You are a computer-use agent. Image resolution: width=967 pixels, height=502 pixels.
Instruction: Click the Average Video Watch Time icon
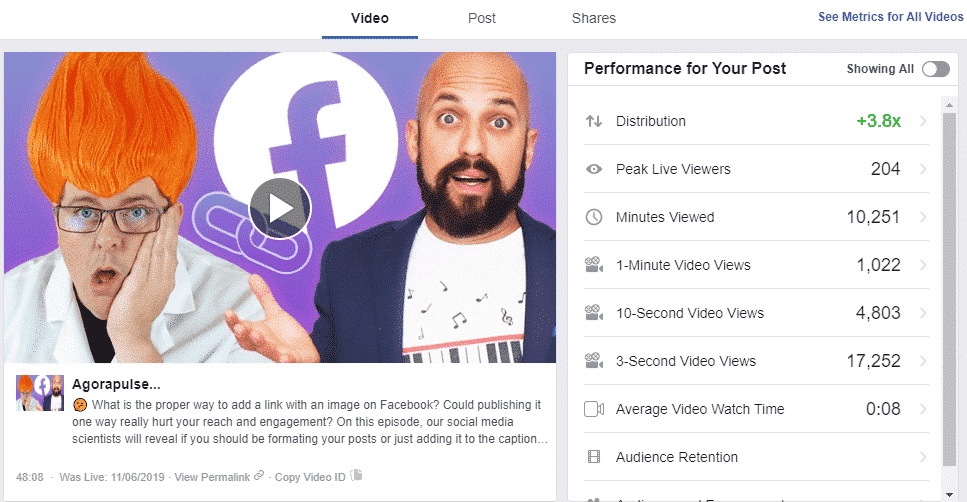point(593,409)
